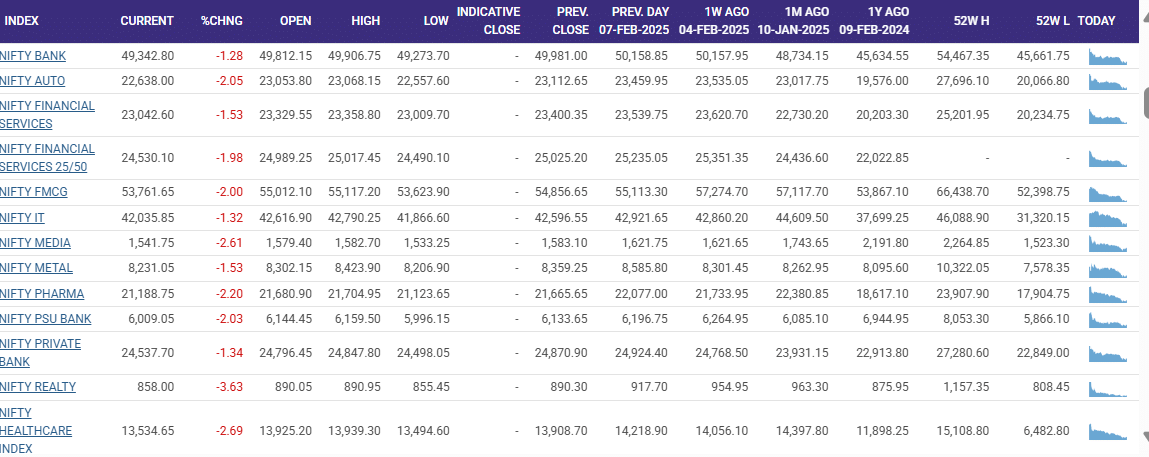Image resolution: width=1149 pixels, height=457 pixels.
Task: Click 1Y AGO 09-FEB-2024 column header
Action: coord(875,21)
